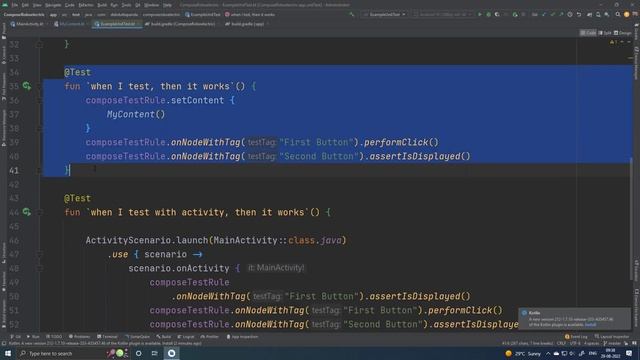Click the history clock icon in toolbar

pyautogui.click(x=570, y=14)
